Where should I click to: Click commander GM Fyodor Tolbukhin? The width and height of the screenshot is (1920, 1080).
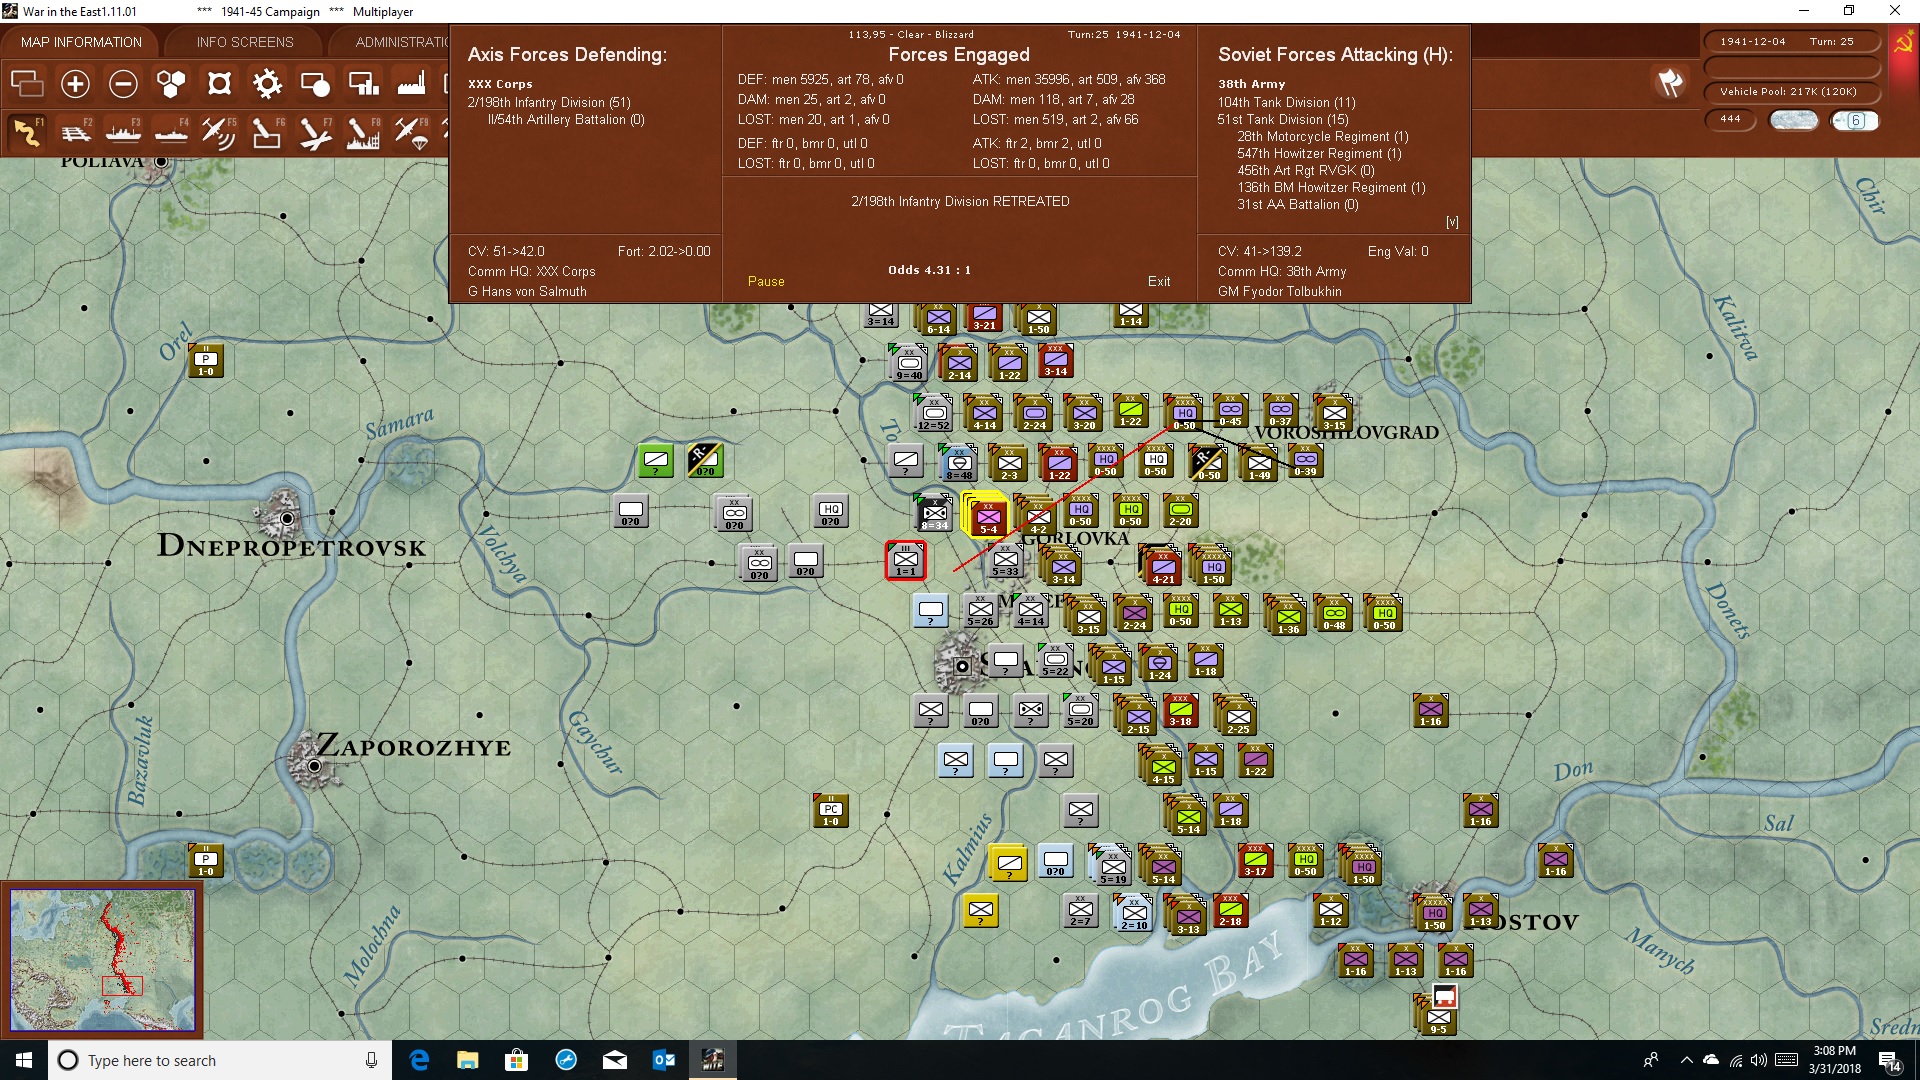pos(1280,291)
